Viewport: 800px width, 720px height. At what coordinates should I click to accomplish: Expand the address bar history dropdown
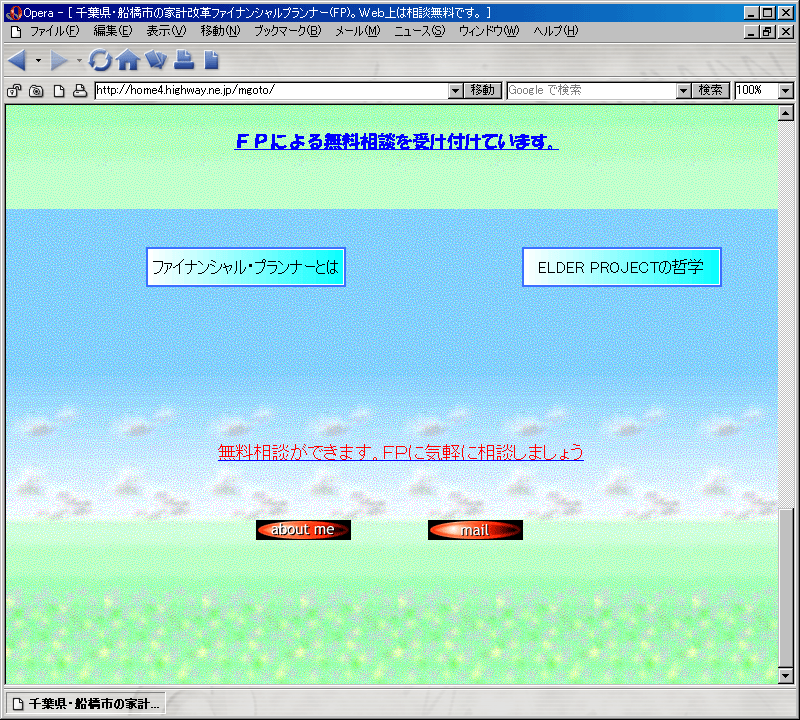[x=456, y=91]
